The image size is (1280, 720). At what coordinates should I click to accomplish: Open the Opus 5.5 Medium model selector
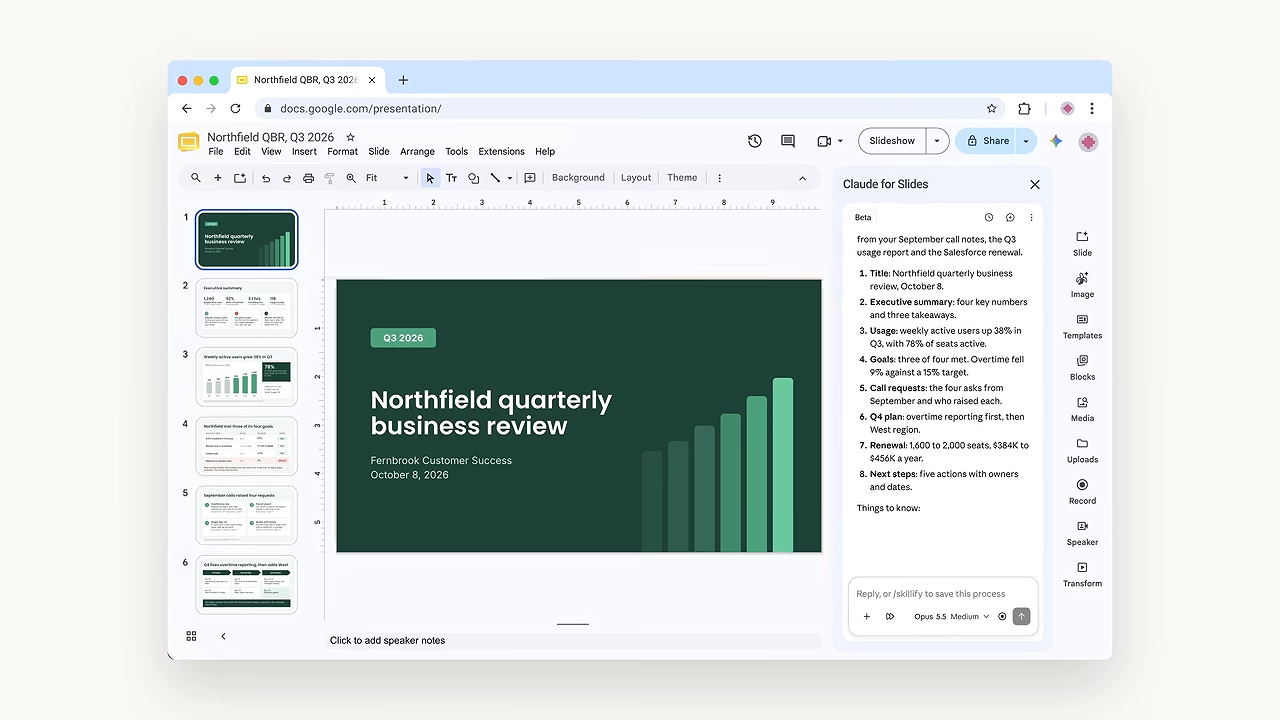[x=951, y=617]
